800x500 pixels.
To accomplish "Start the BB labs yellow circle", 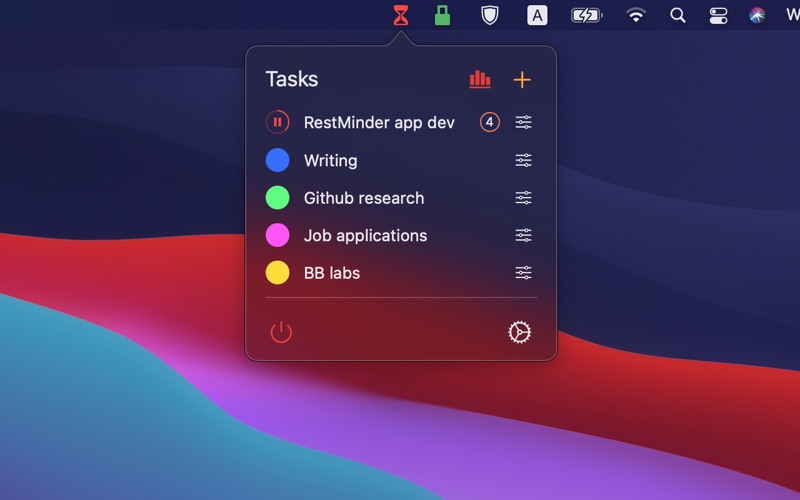I will coord(278,273).
